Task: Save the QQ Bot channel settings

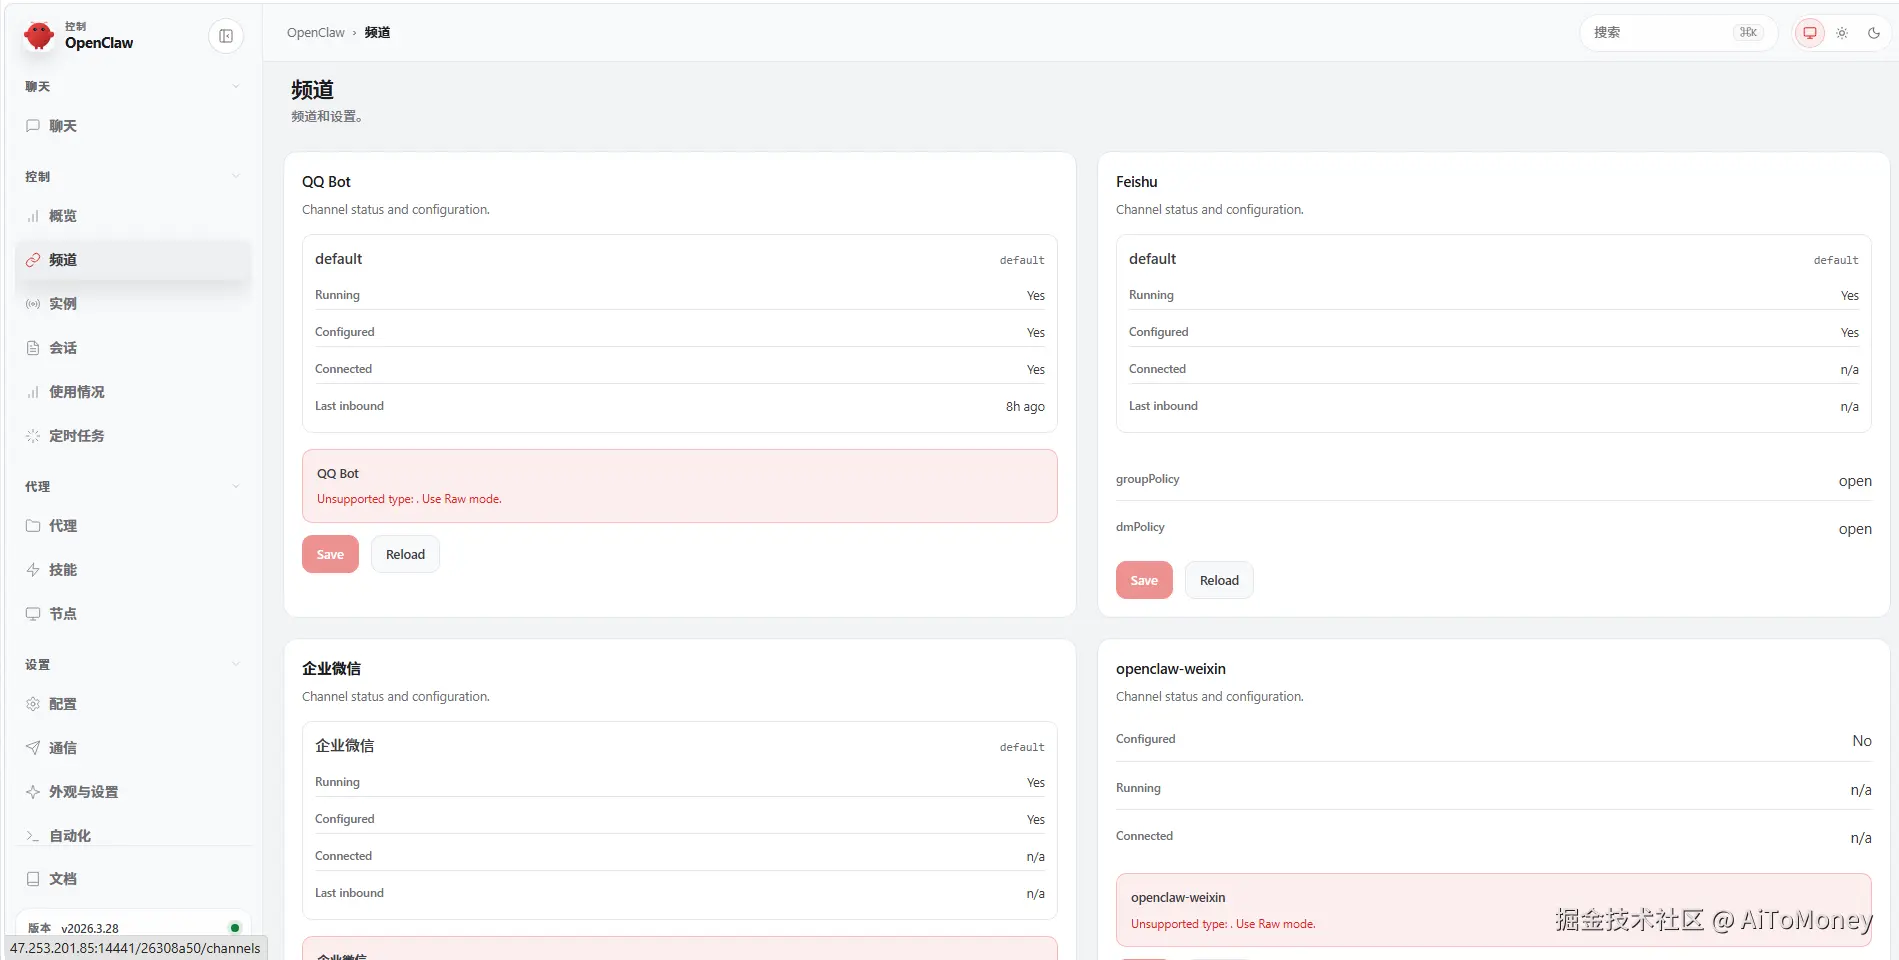Action: [330, 555]
